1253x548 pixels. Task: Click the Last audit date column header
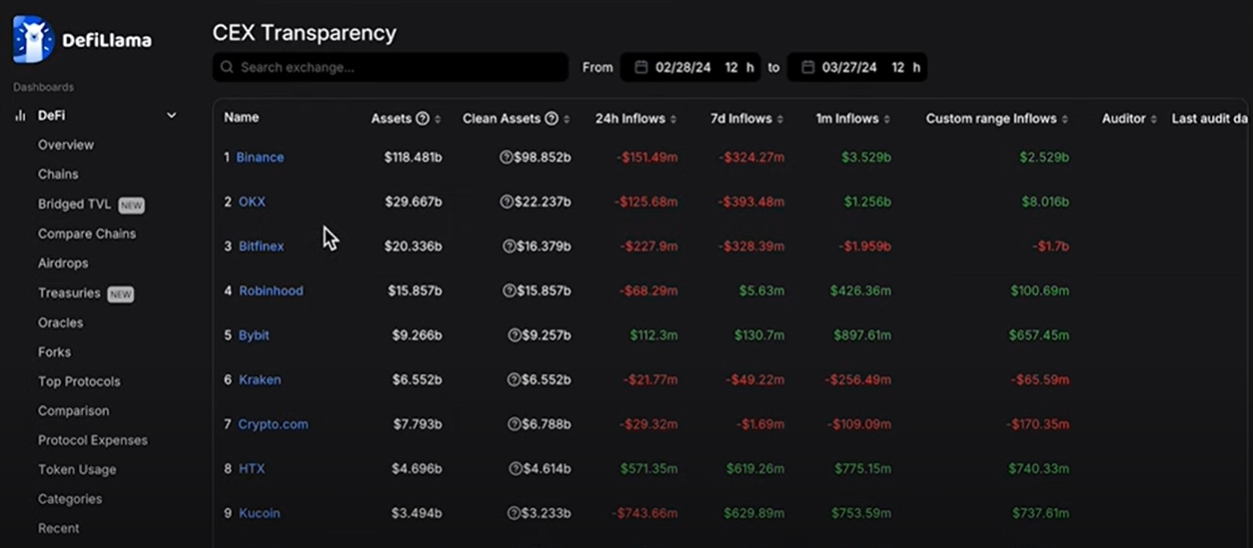1210,119
